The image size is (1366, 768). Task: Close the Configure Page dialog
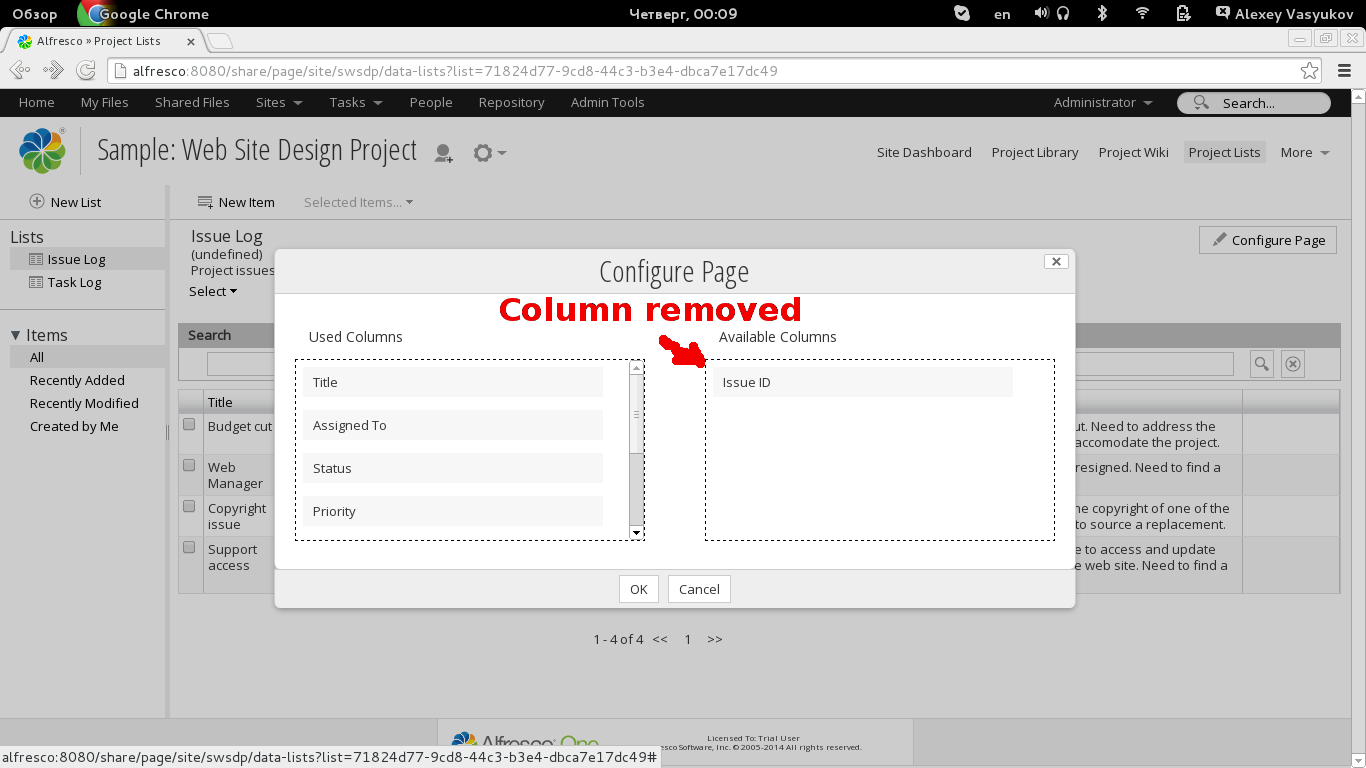pos(1055,261)
